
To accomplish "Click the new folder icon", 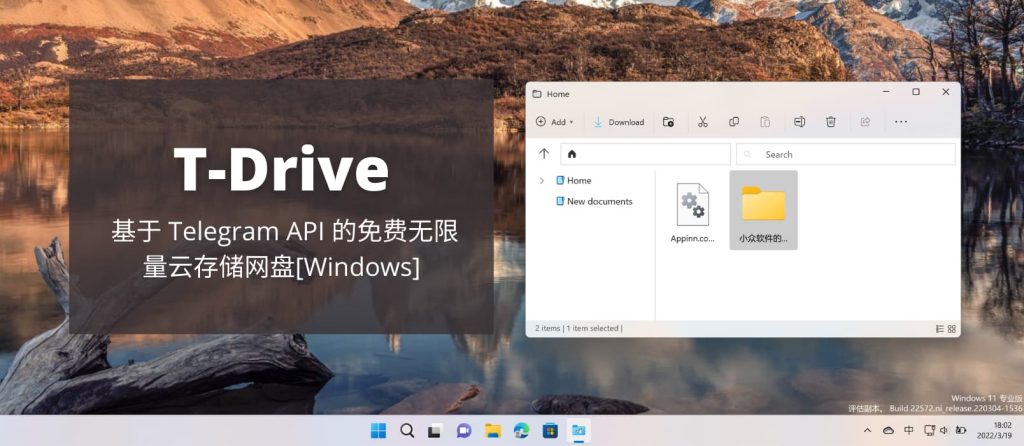I will [x=668, y=122].
